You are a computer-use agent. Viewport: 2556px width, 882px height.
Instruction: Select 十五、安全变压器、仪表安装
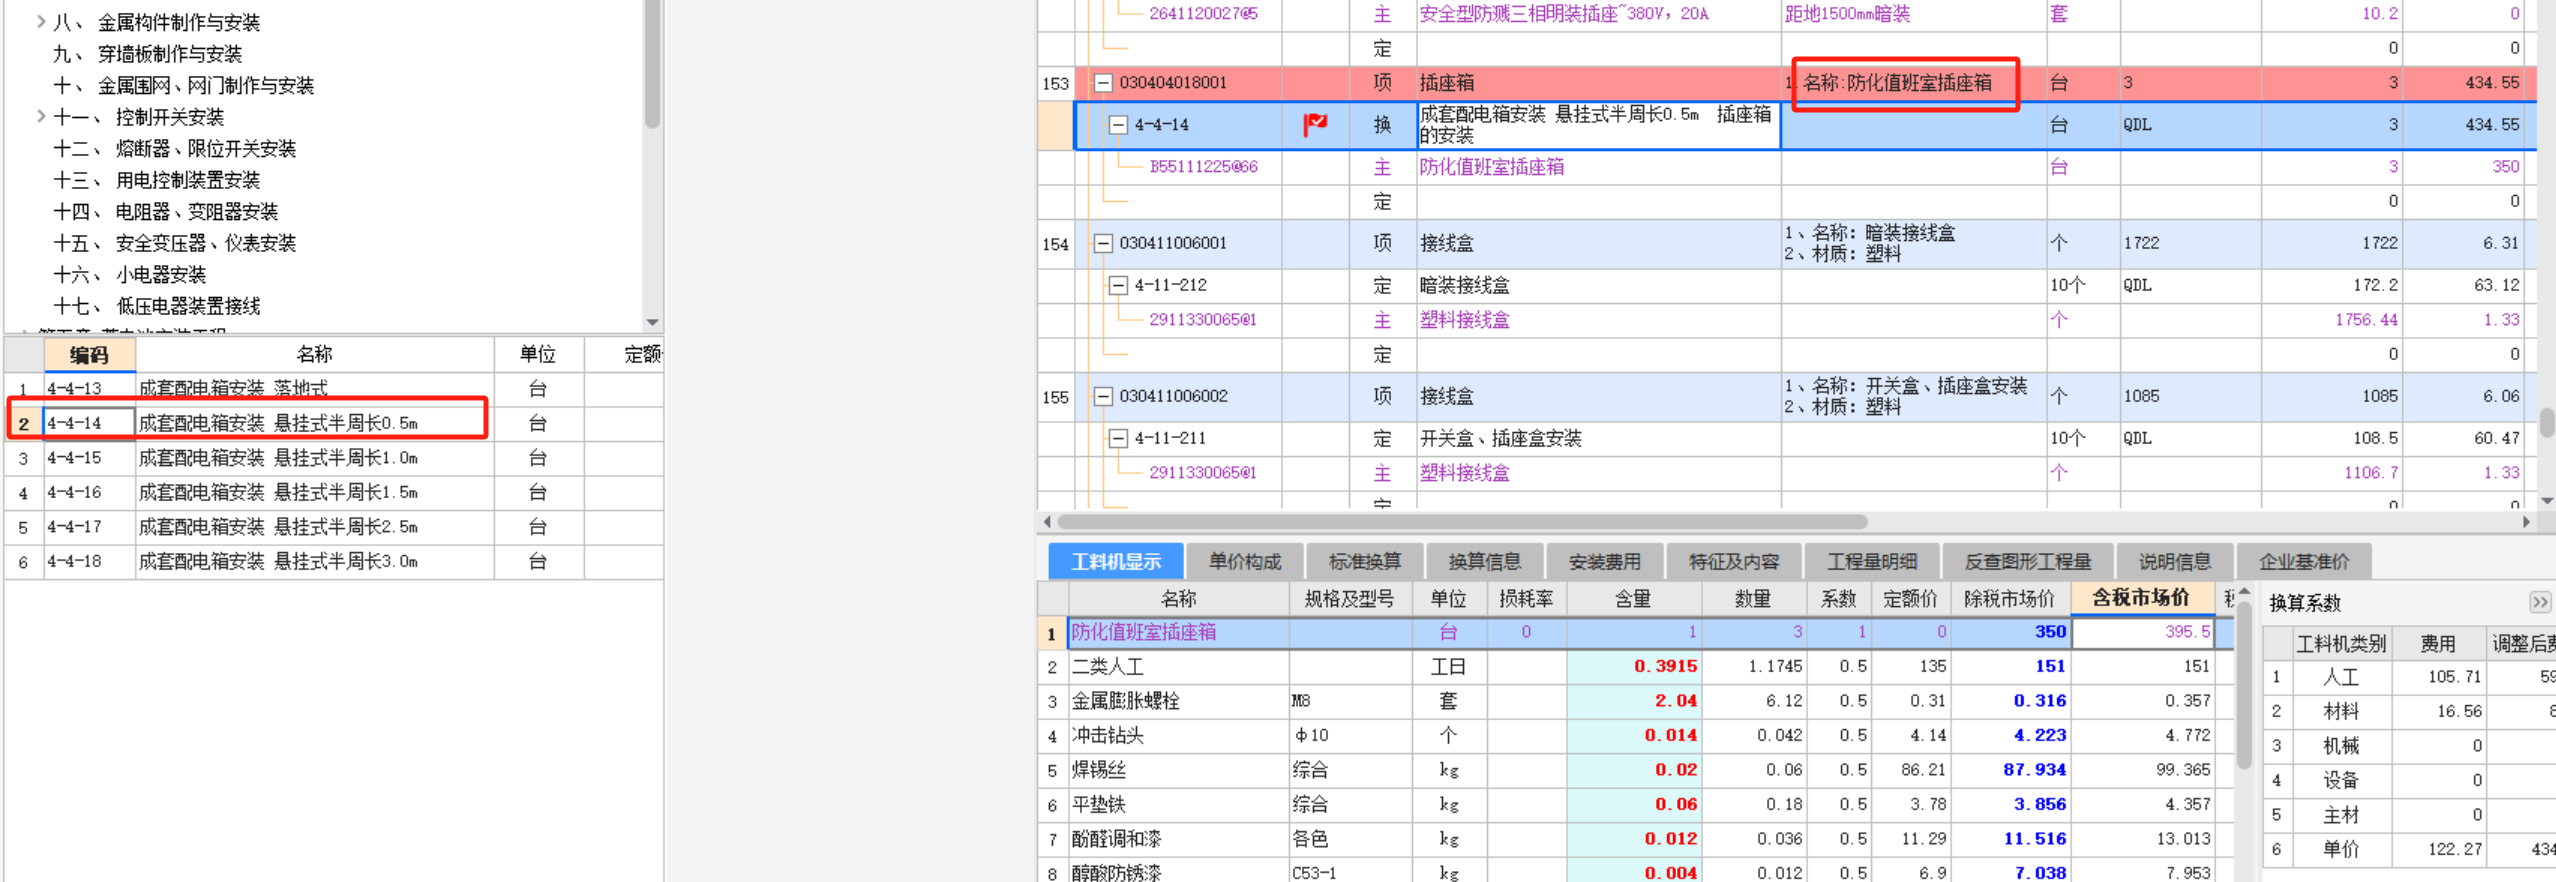click(174, 243)
